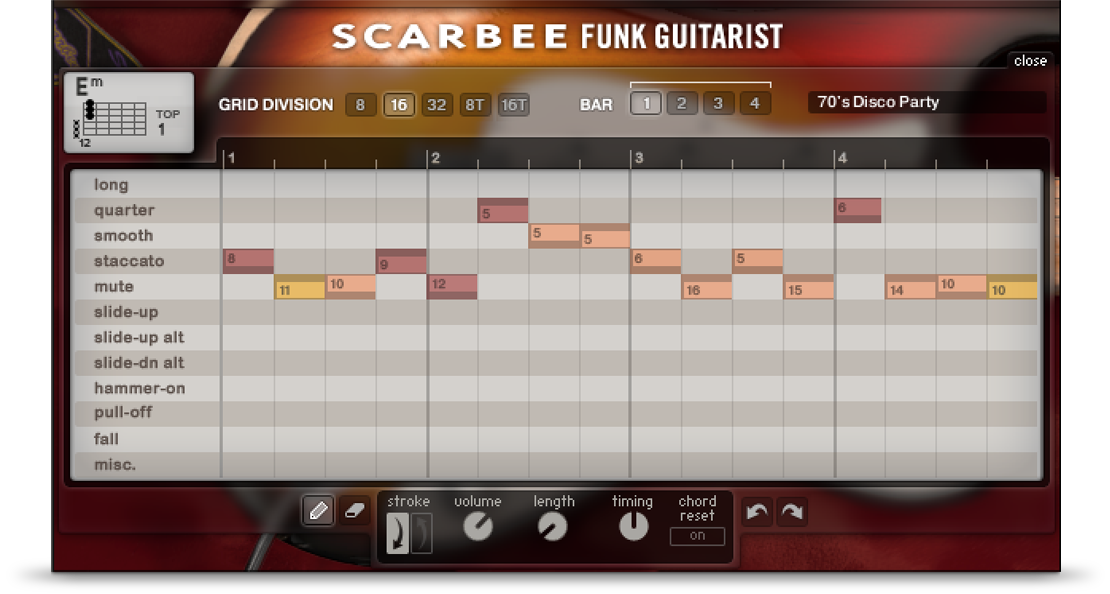Open the 70's Disco Party preset list
The image size is (1110, 594).
(x=925, y=102)
